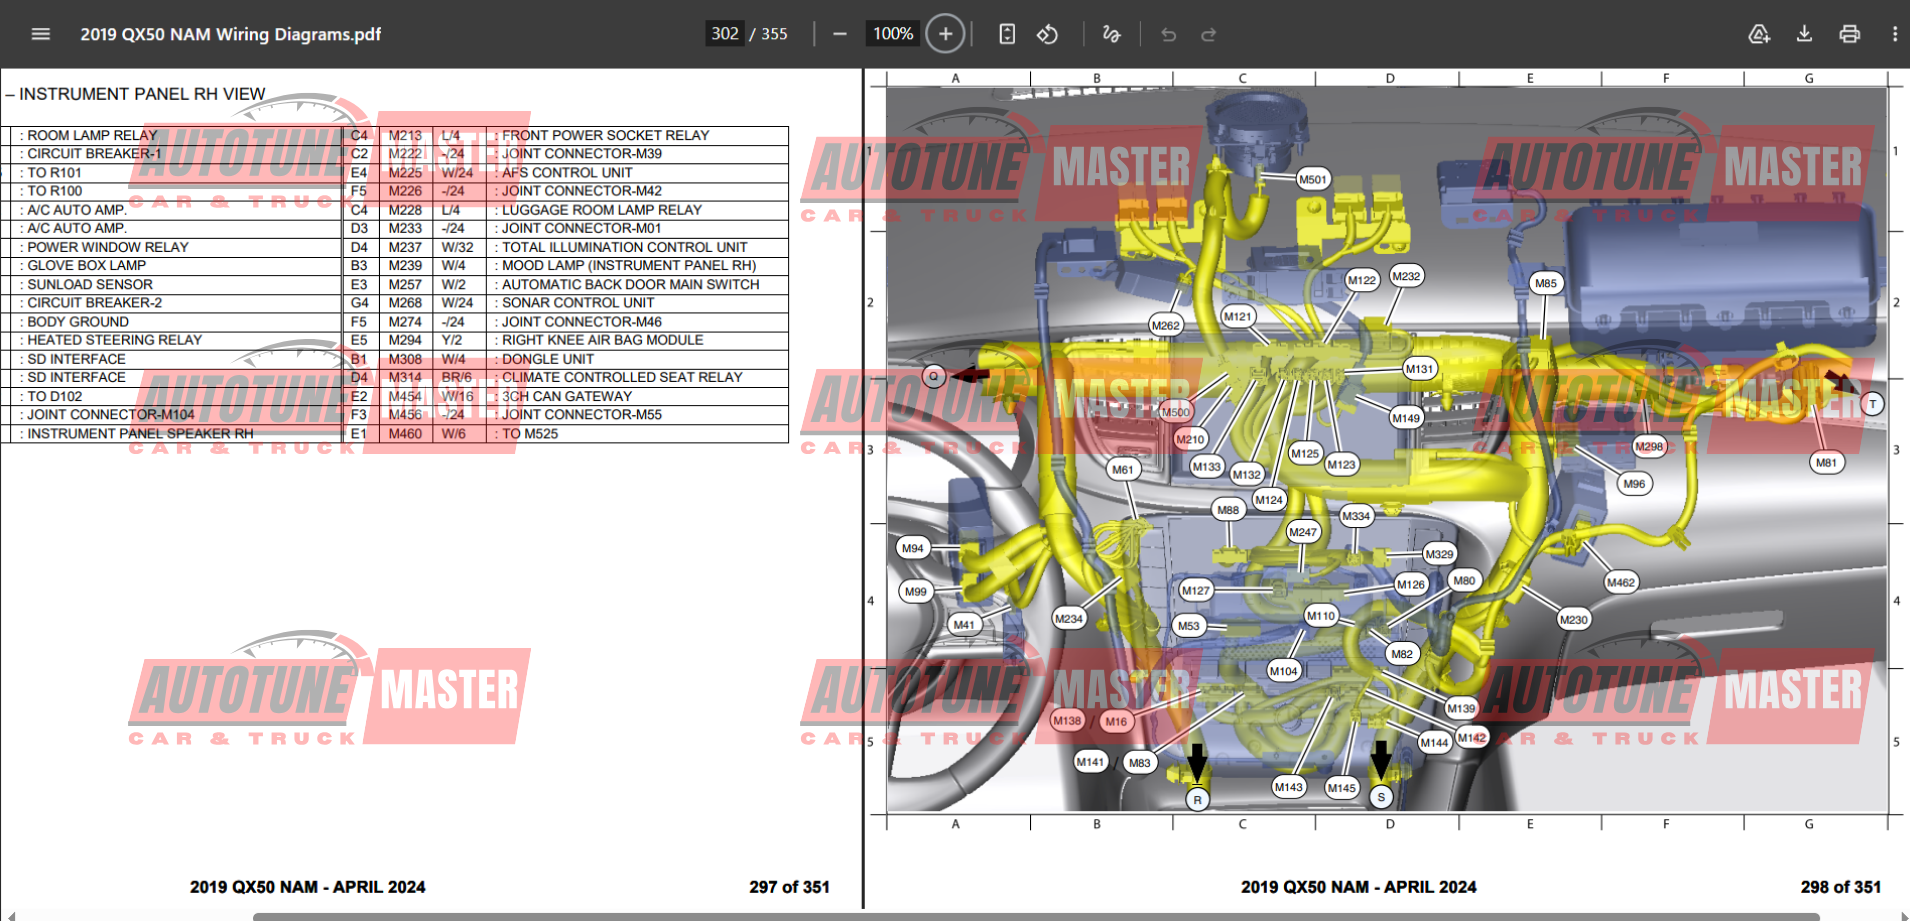
Task: Click connector label M61 in diagram
Action: (1124, 469)
